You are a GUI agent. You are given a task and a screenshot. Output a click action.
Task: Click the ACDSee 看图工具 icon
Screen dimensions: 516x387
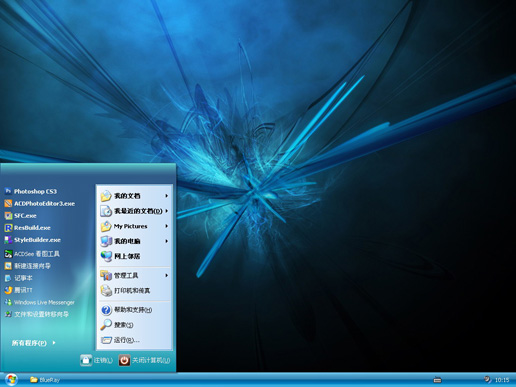8,254
